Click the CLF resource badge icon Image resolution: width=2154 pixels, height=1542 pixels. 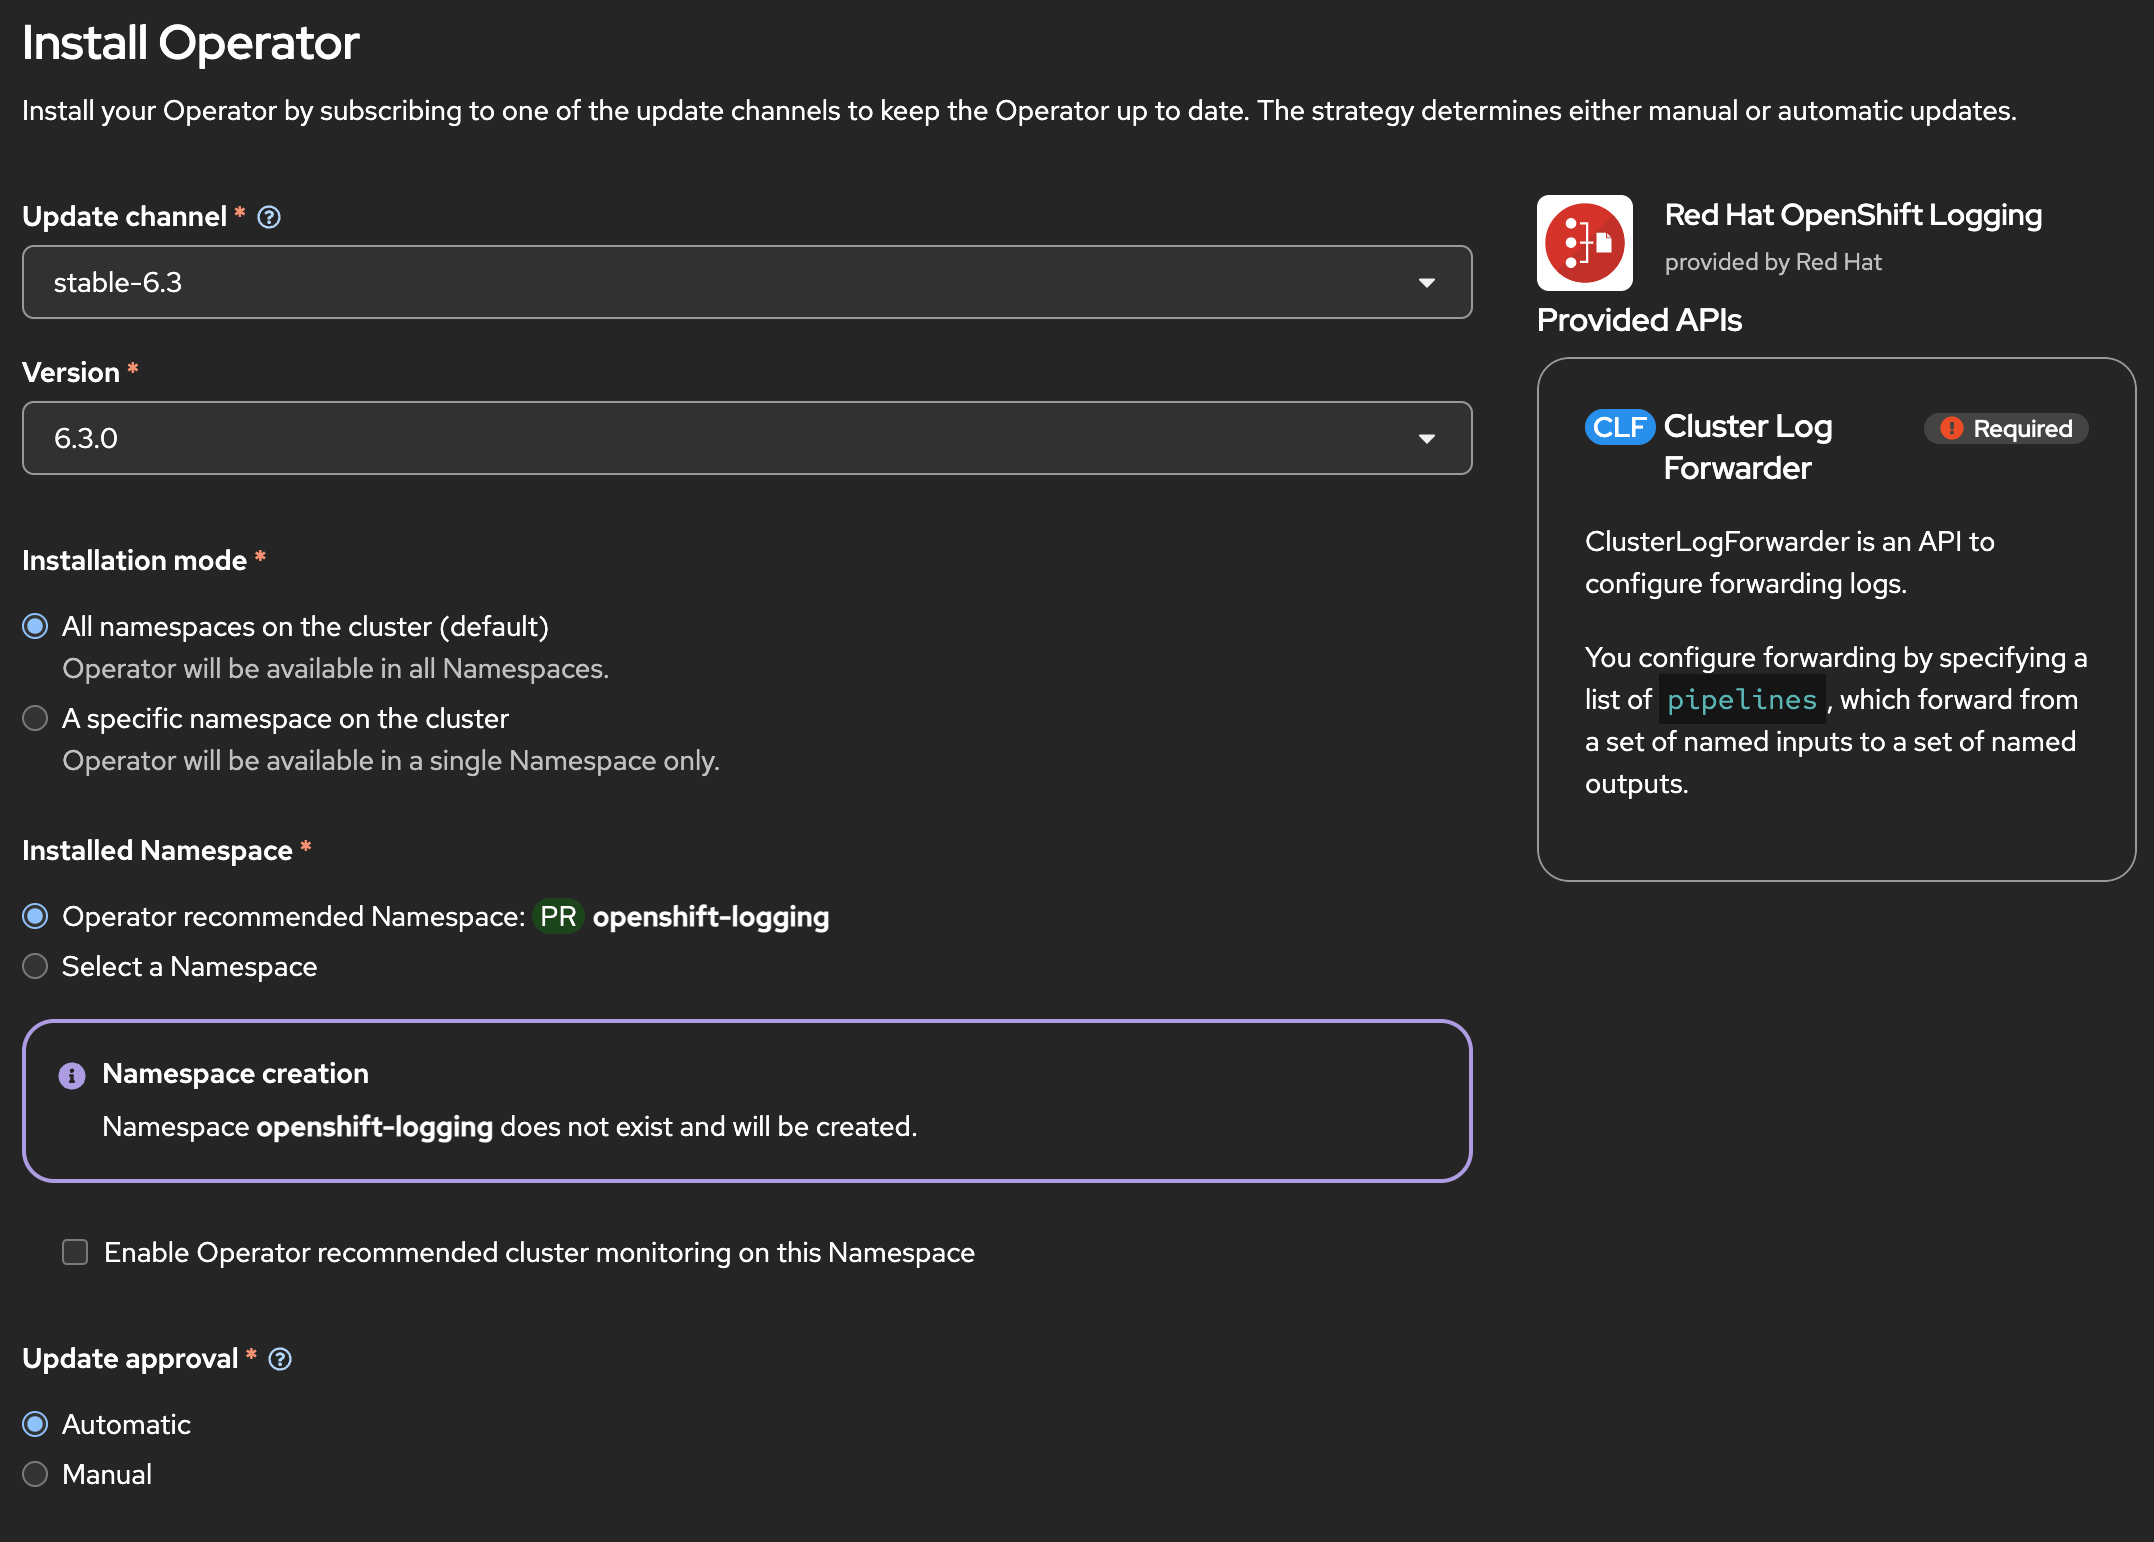1619,427
